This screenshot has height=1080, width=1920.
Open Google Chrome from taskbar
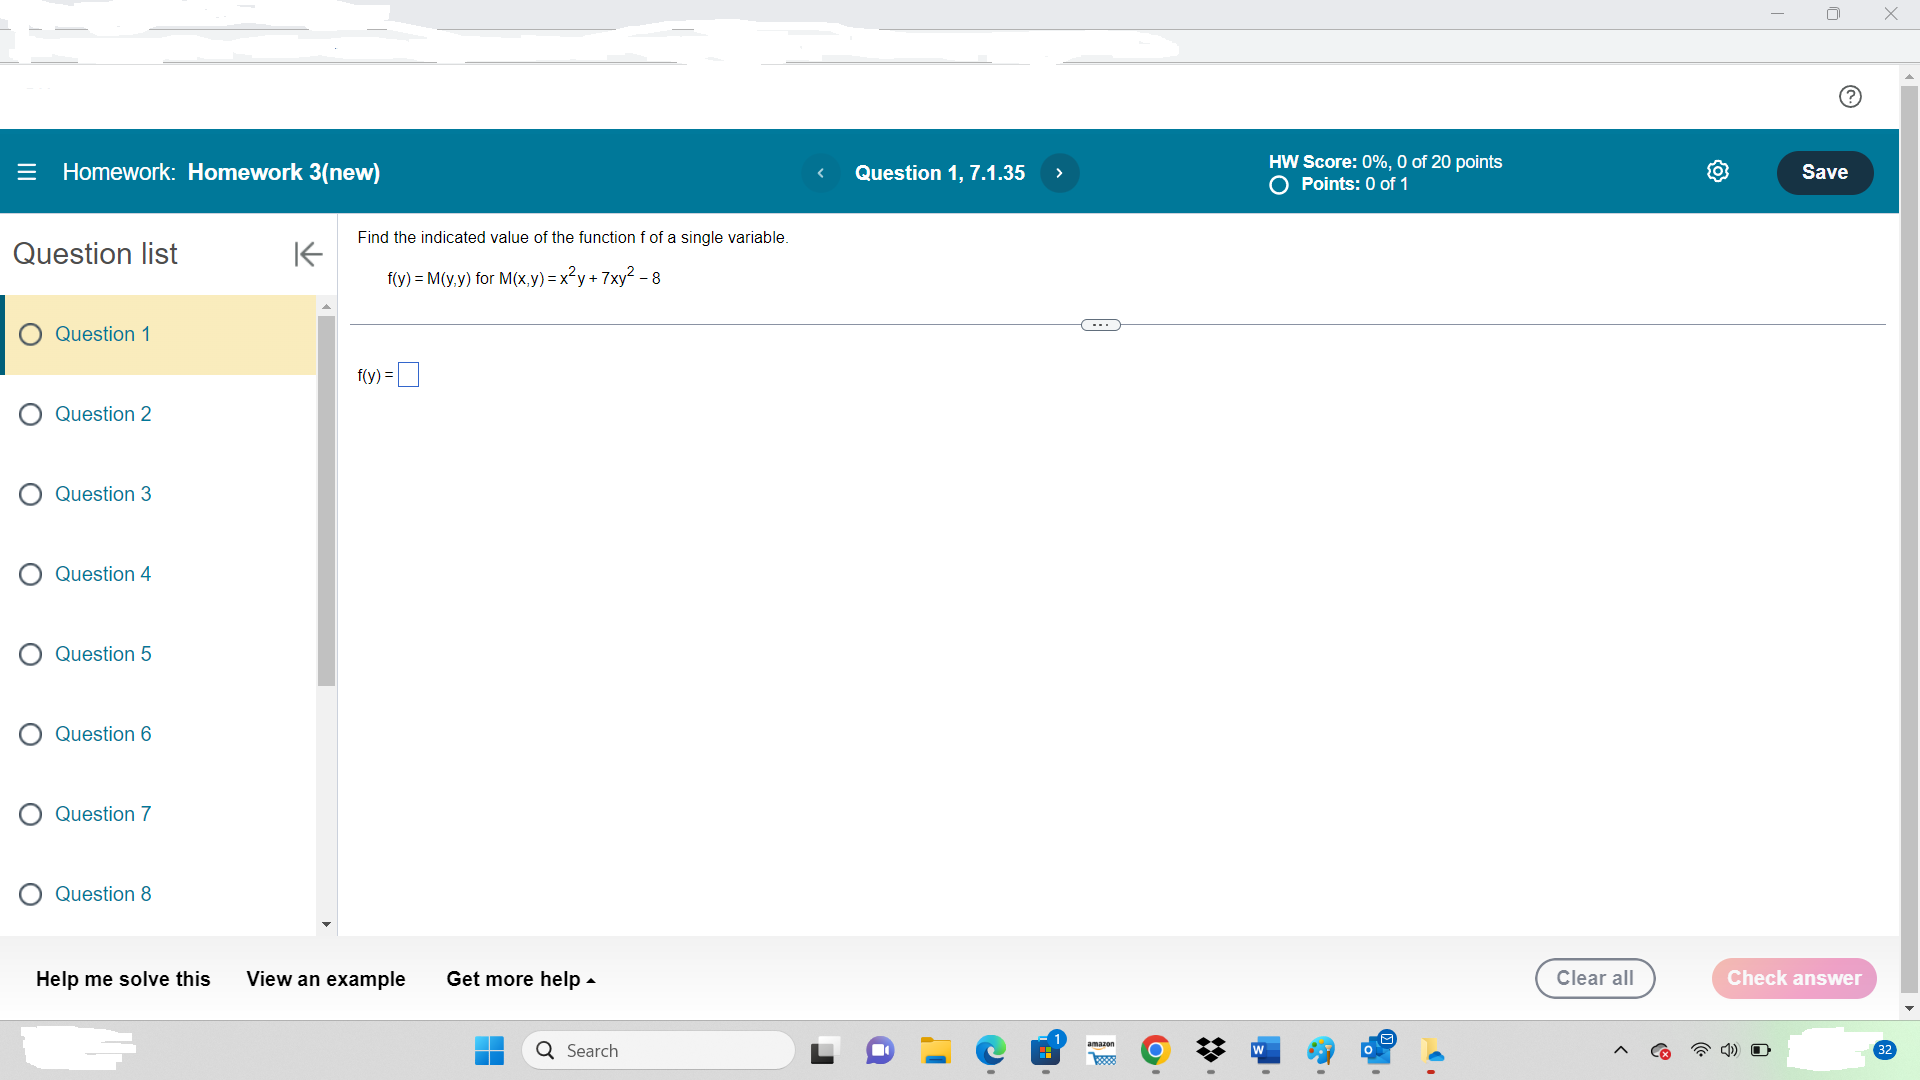pyautogui.click(x=1155, y=1050)
